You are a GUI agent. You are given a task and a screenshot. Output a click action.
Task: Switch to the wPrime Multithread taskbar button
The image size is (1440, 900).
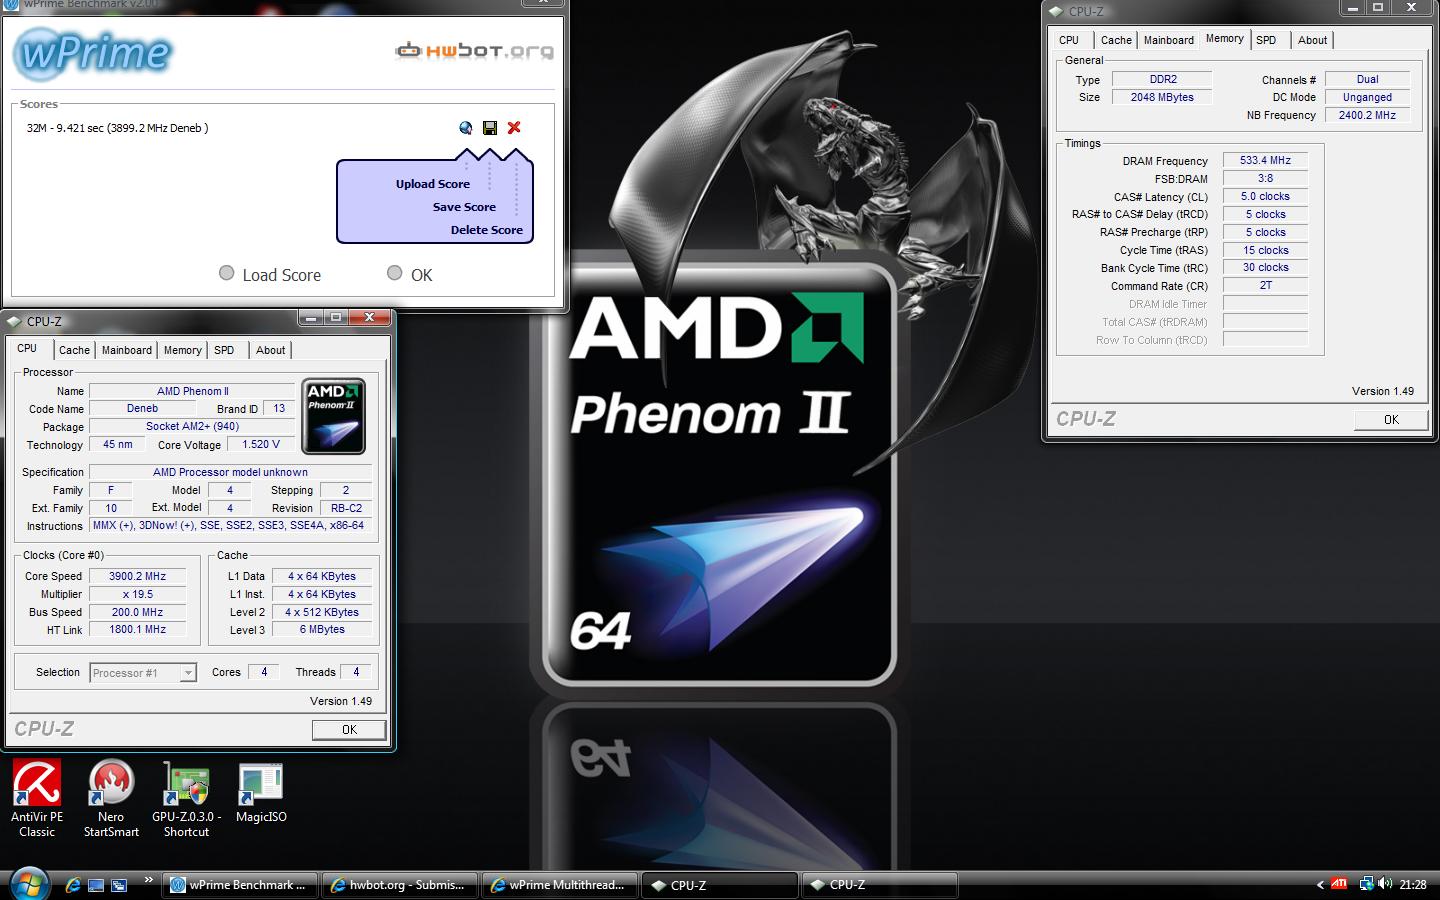point(559,885)
